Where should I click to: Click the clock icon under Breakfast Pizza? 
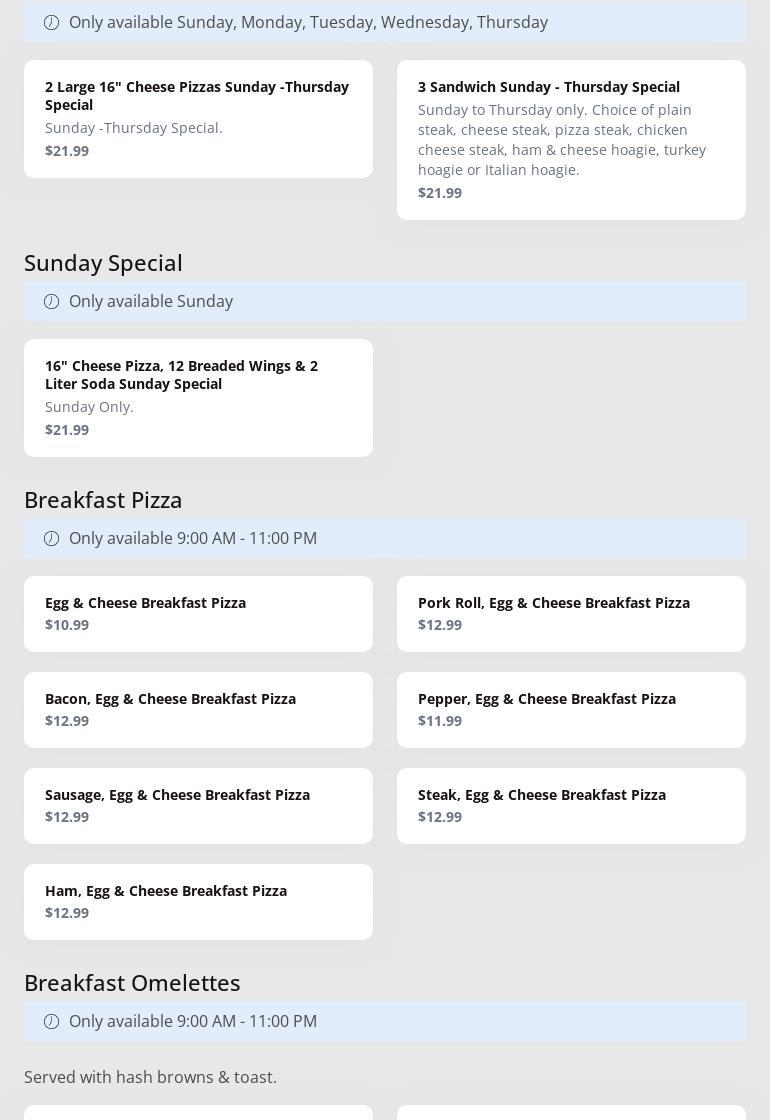point(51,538)
